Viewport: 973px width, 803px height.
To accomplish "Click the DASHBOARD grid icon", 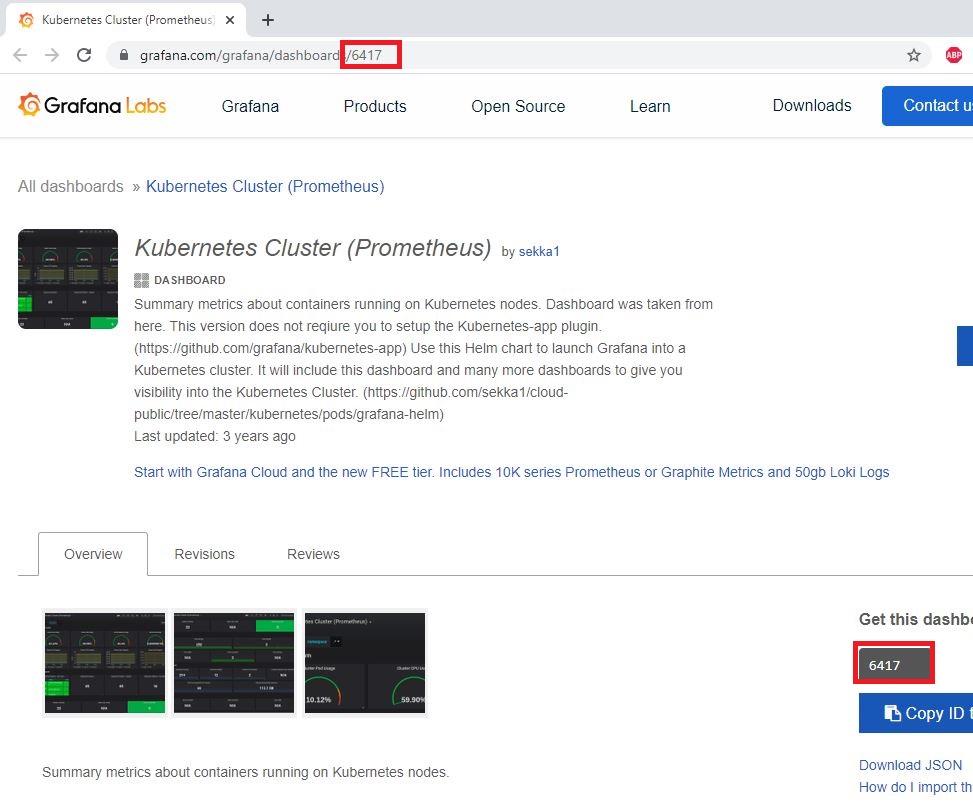I will tap(140, 279).
